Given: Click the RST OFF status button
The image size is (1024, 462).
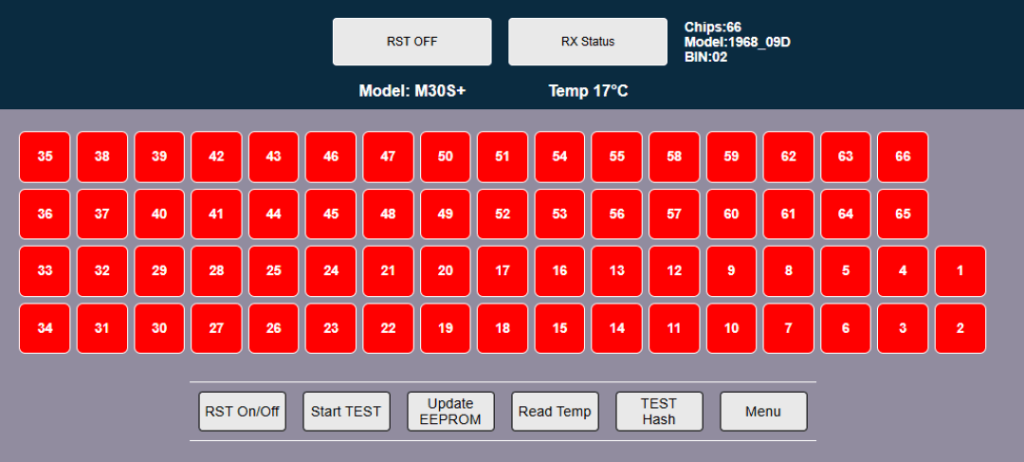Looking at the screenshot, I should tap(412, 42).
